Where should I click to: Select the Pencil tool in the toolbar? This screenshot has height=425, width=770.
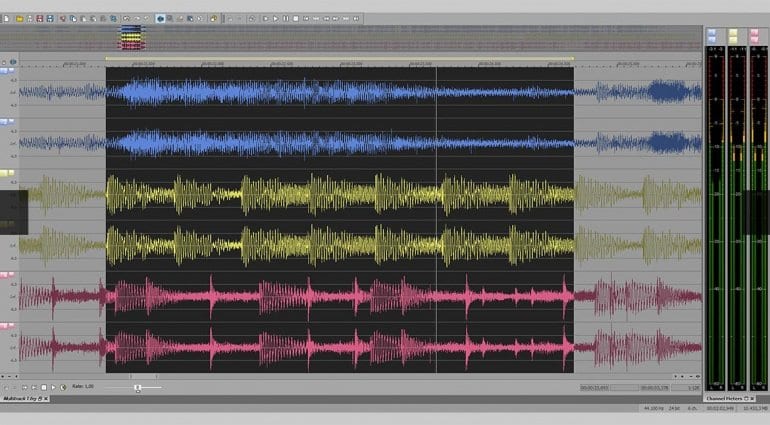tap(180, 19)
